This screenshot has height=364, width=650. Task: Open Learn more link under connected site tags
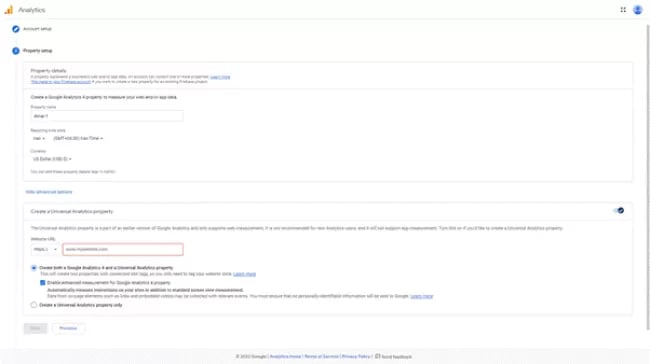coord(245,274)
